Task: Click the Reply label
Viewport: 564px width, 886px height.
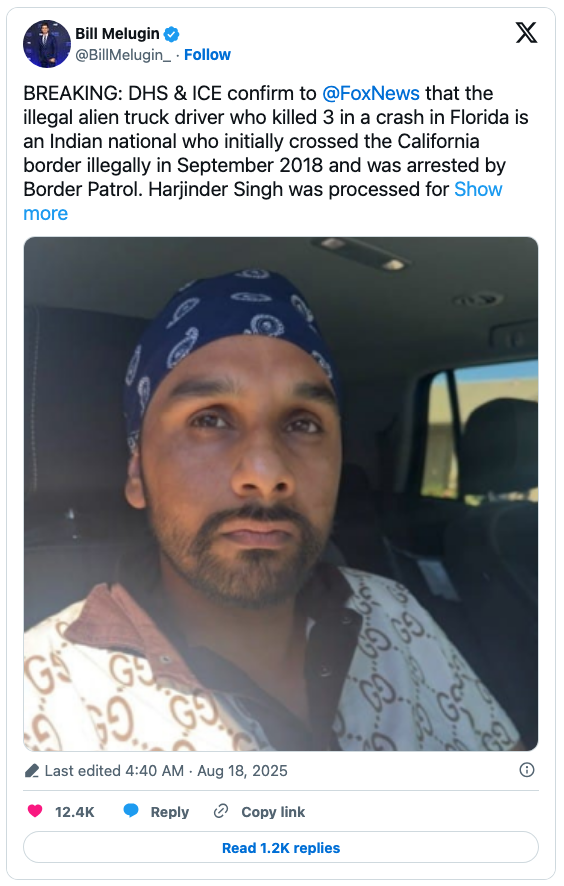Action: tap(170, 812)
